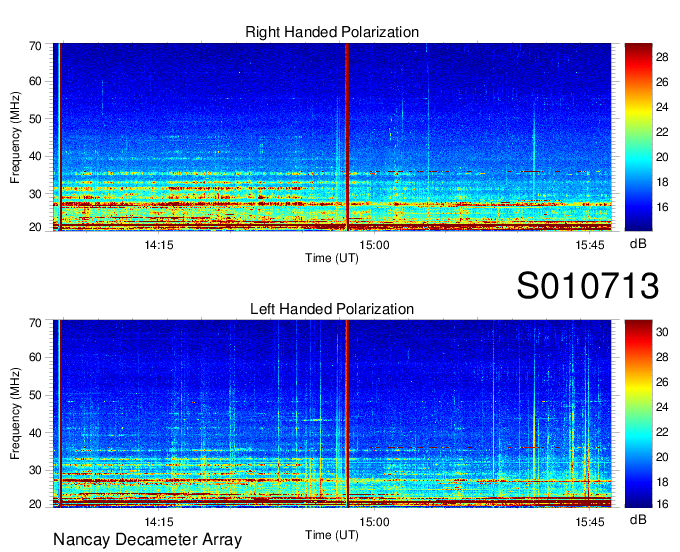Viewport: 680px width, 552px height.
Task: Click the 22 dB value on upper colorbar
Action: coord(662,132)
